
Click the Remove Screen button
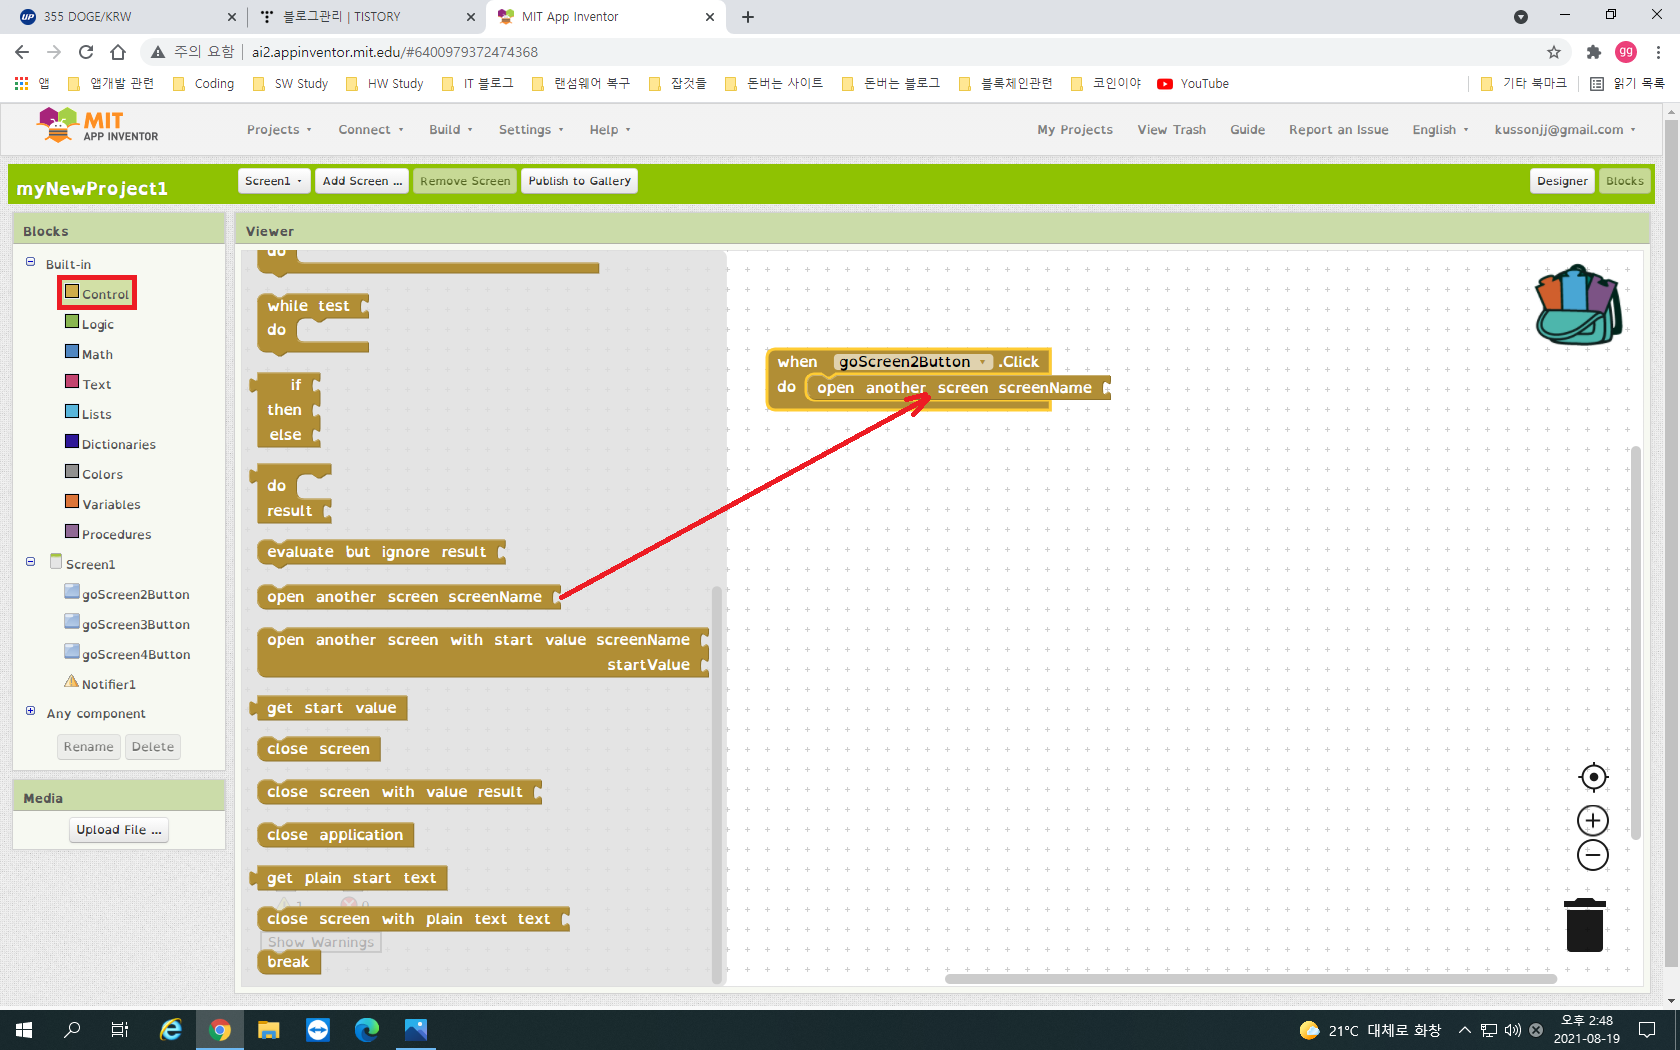point(465,181)
